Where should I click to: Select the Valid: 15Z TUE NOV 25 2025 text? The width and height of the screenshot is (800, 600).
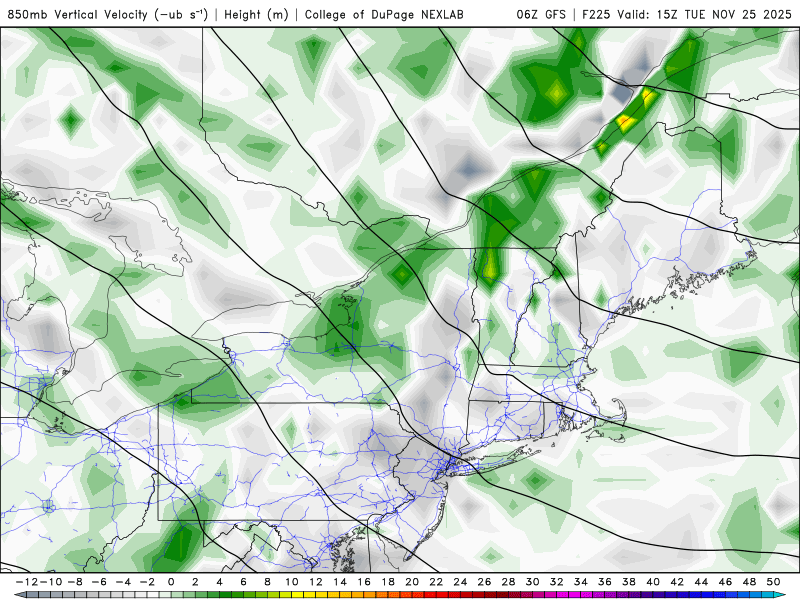[704, 14]
